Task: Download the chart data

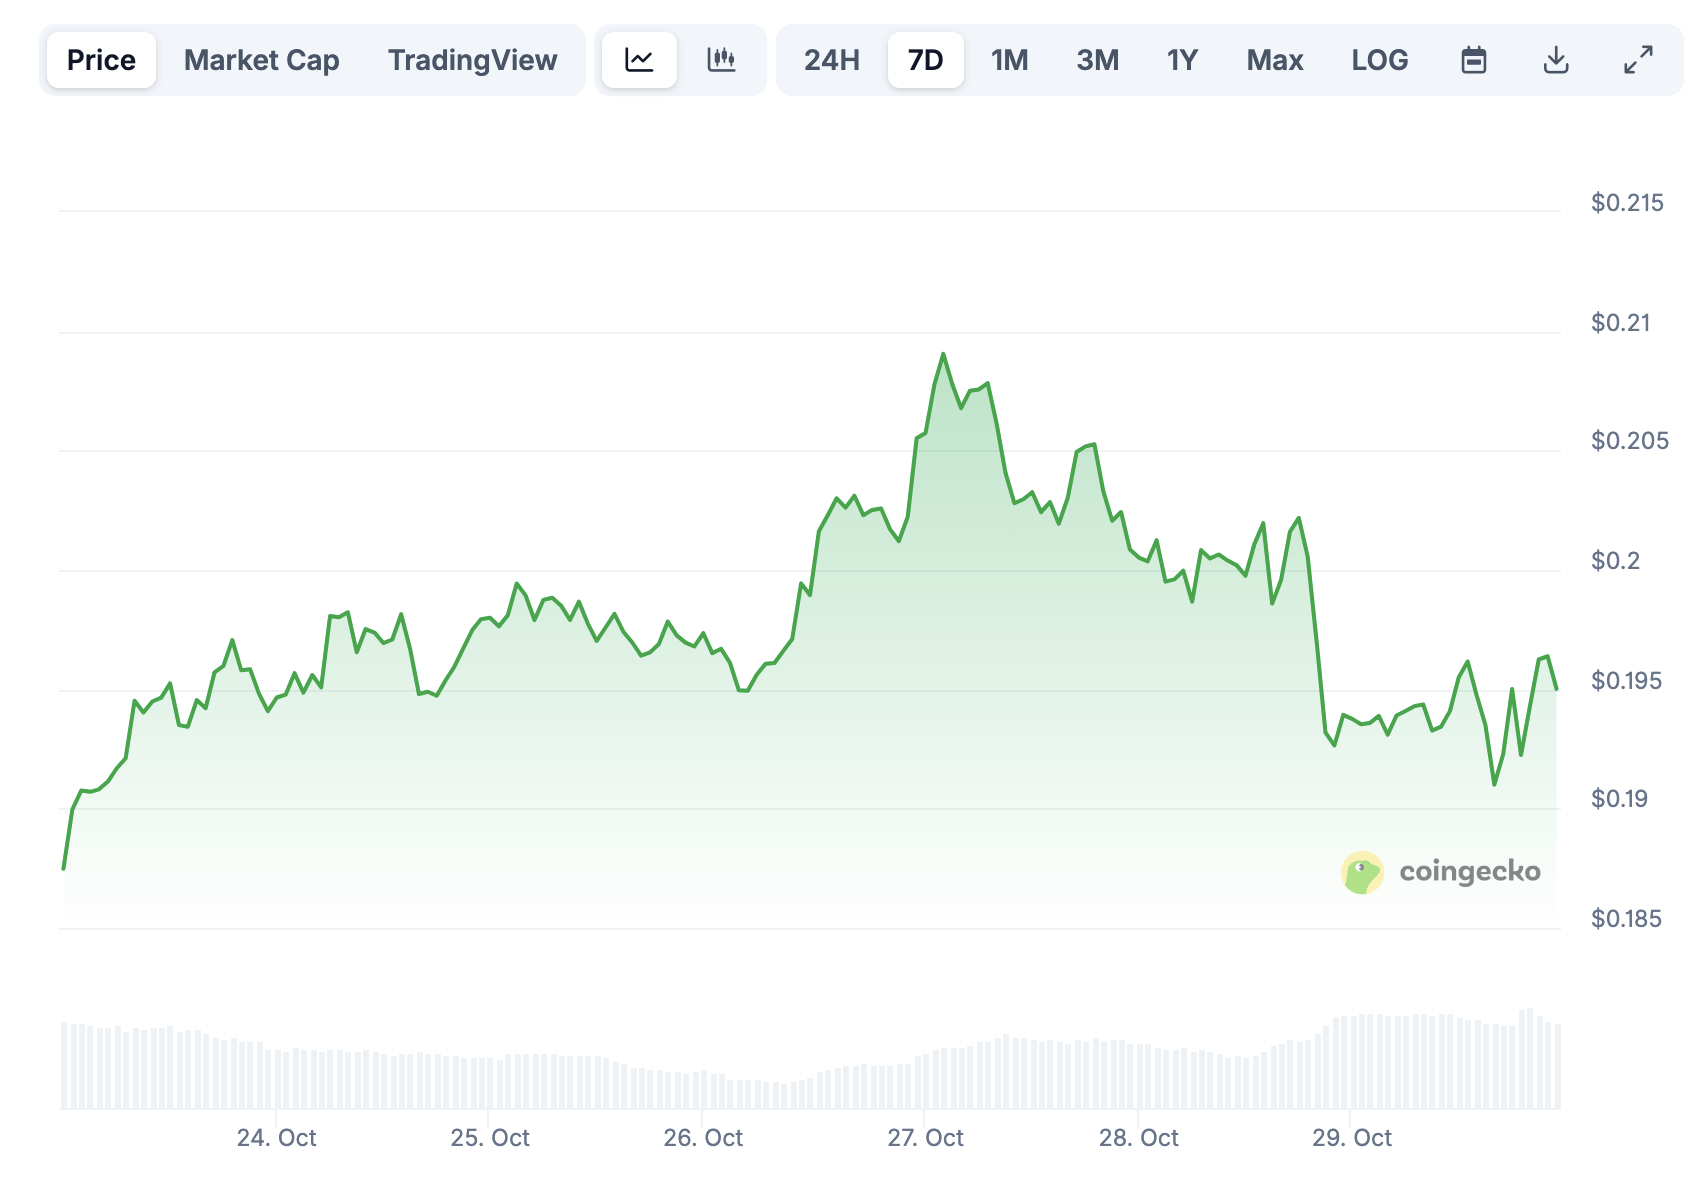Action: pos(1556,60)
